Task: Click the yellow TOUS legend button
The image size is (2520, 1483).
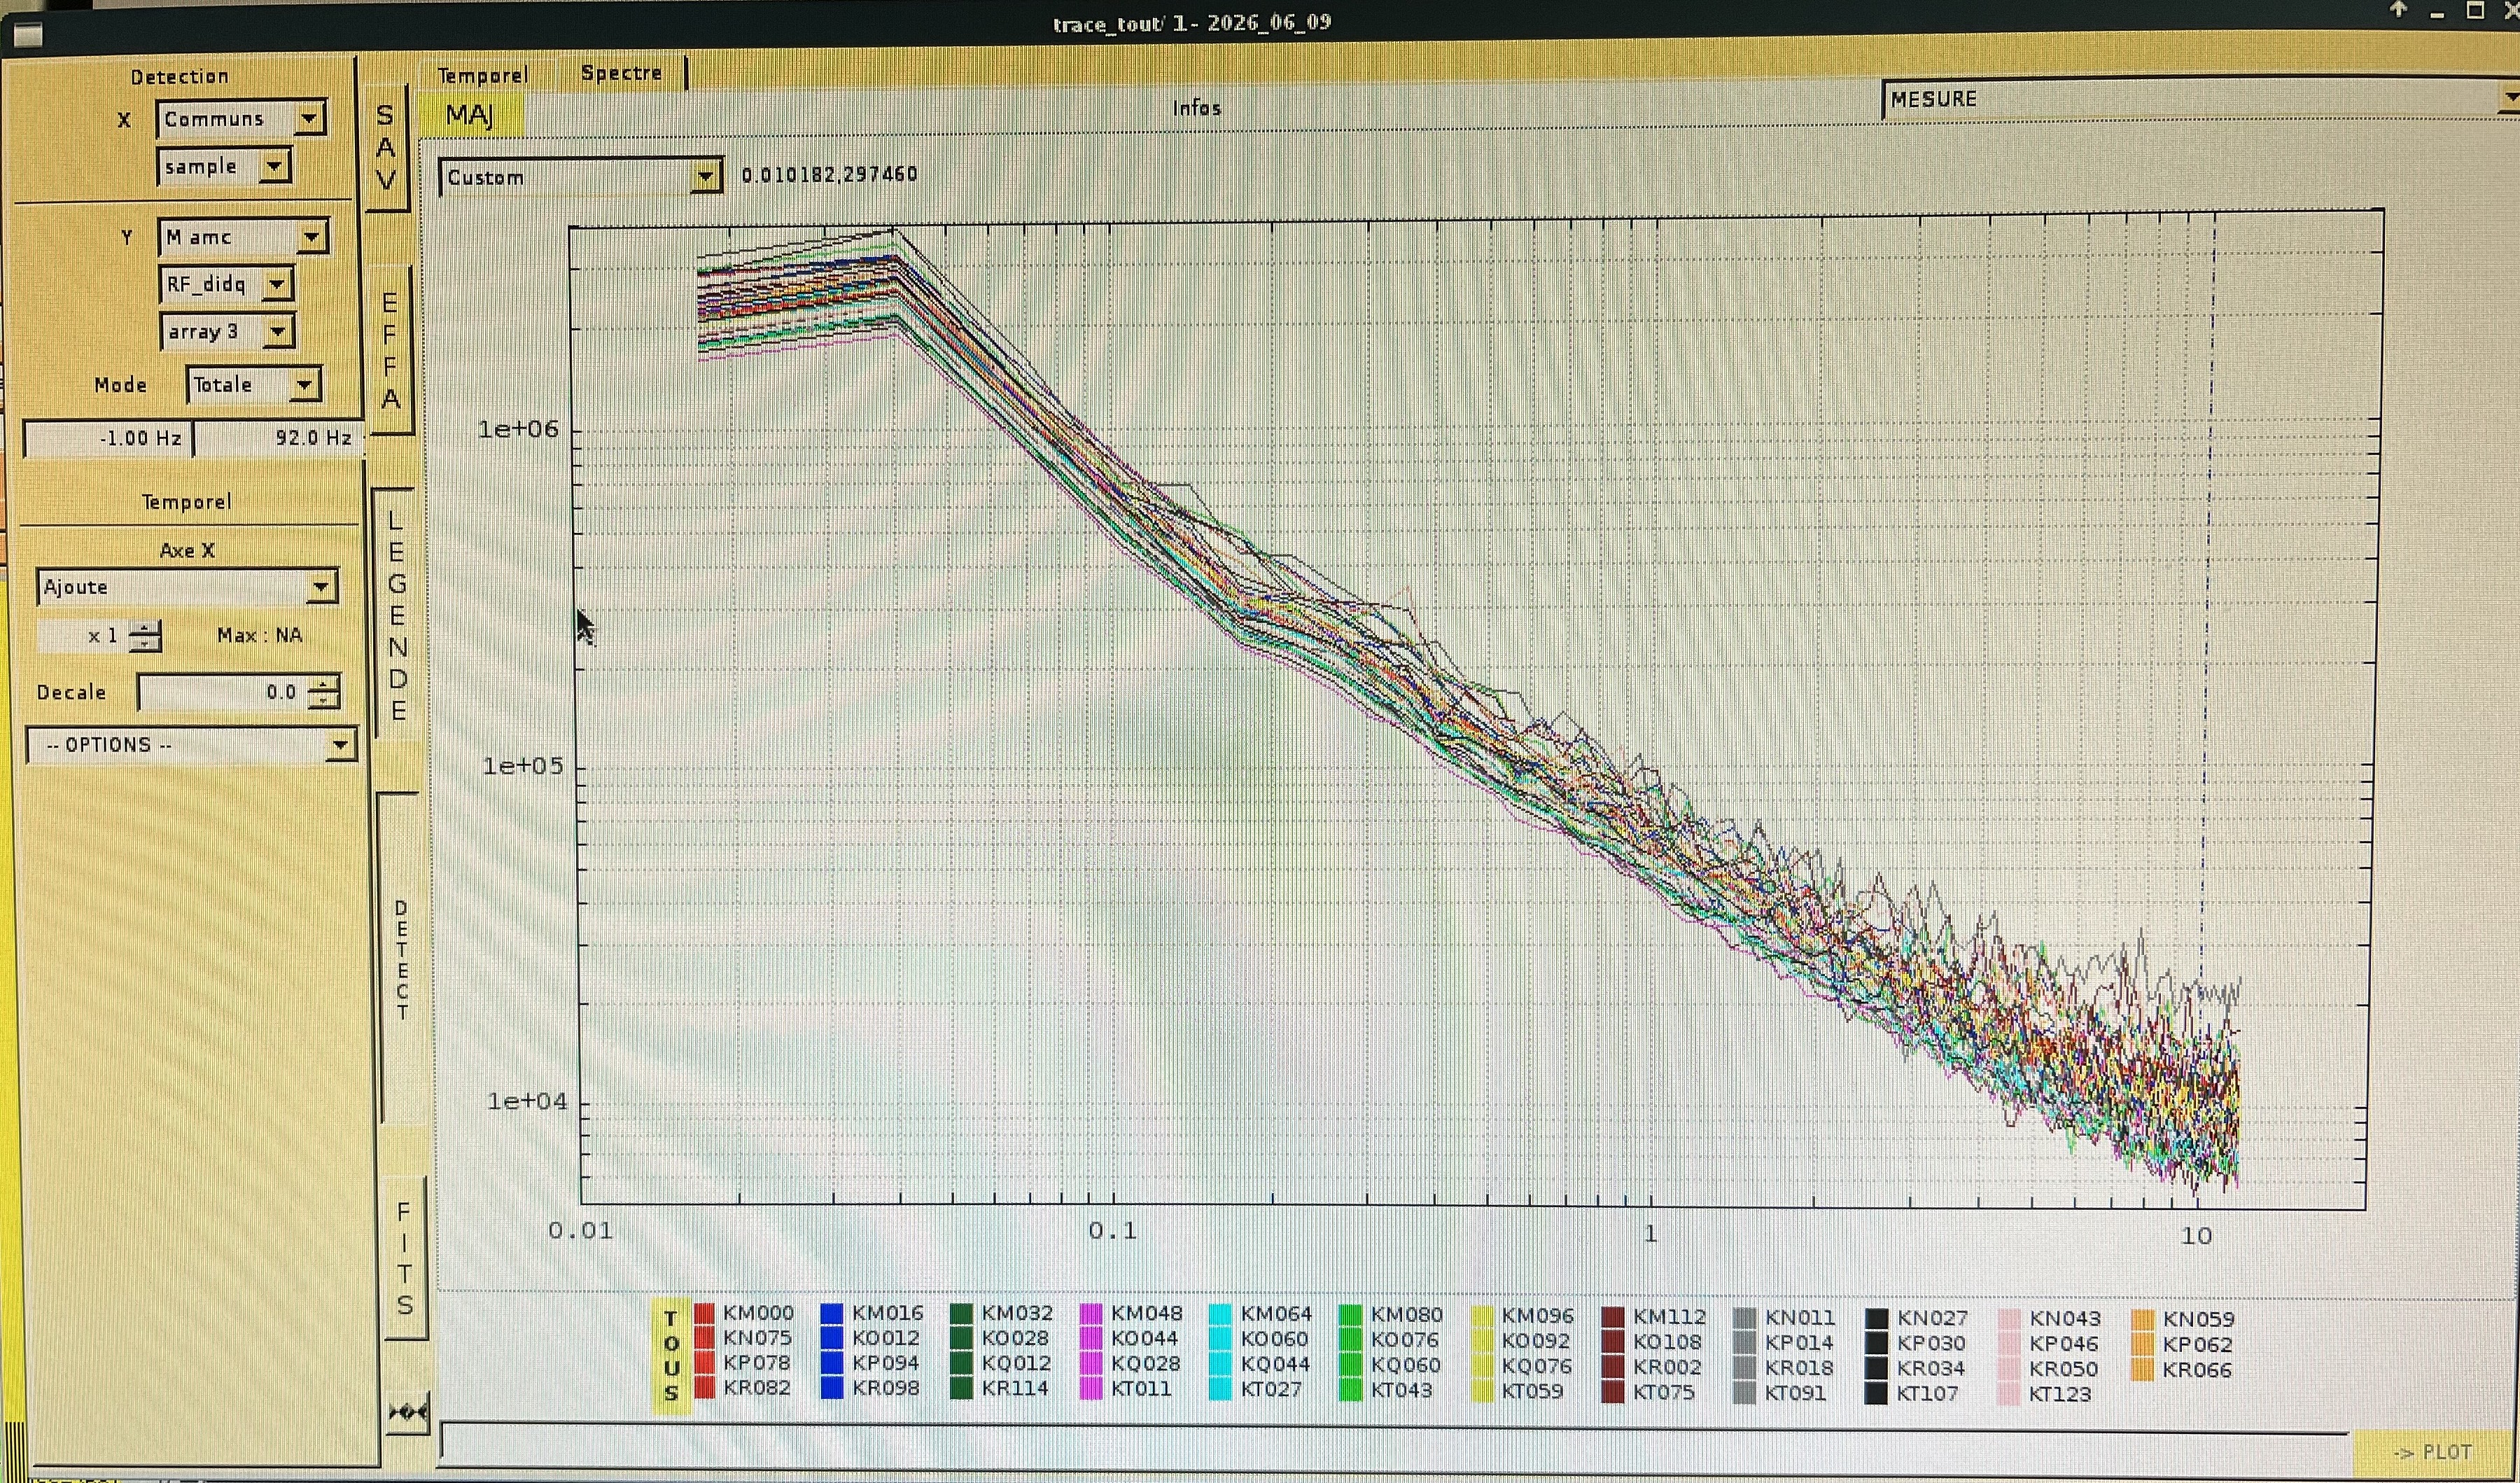Action: (671, 1355)
